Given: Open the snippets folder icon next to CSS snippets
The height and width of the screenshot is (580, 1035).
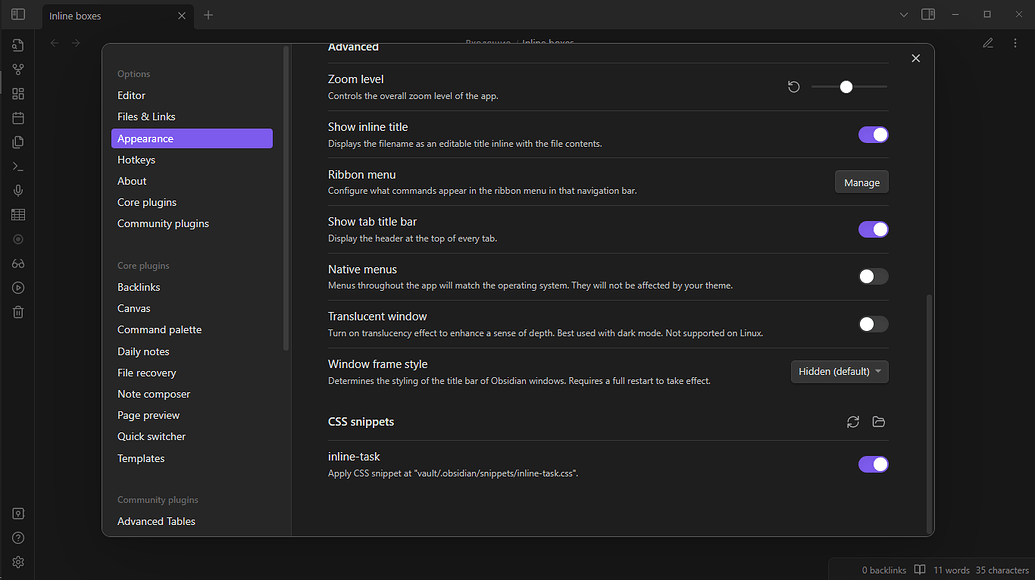Looking at the screenshot, I should point(879,422).
